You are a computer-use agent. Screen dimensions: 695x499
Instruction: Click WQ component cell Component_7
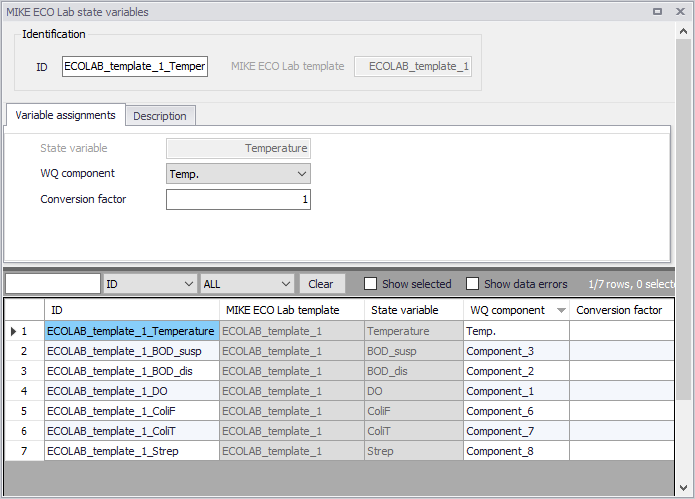(516, 431)
